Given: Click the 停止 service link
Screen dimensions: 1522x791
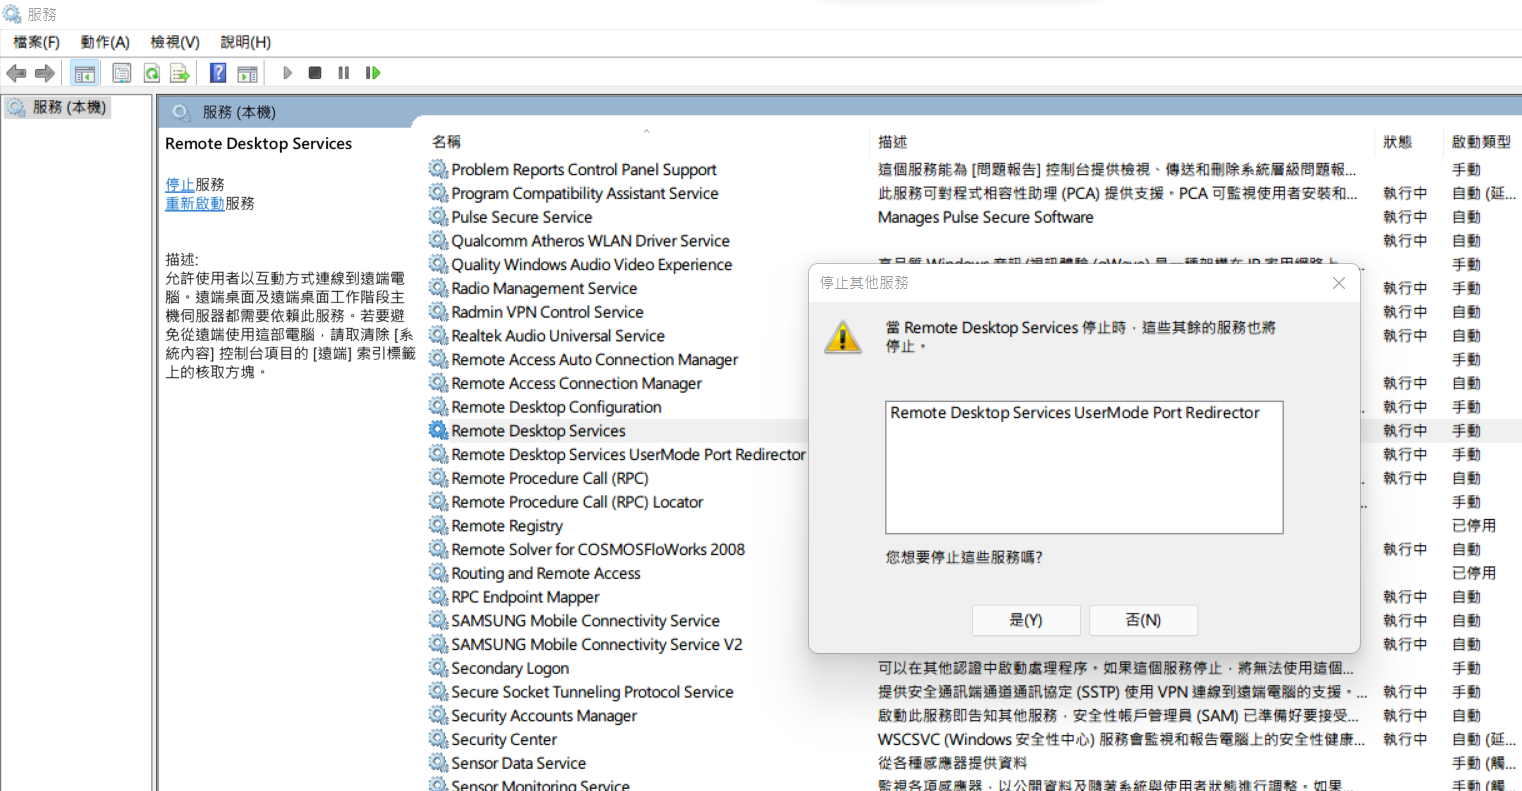Looking at the screenshot, I should click(x=179, y=184).
